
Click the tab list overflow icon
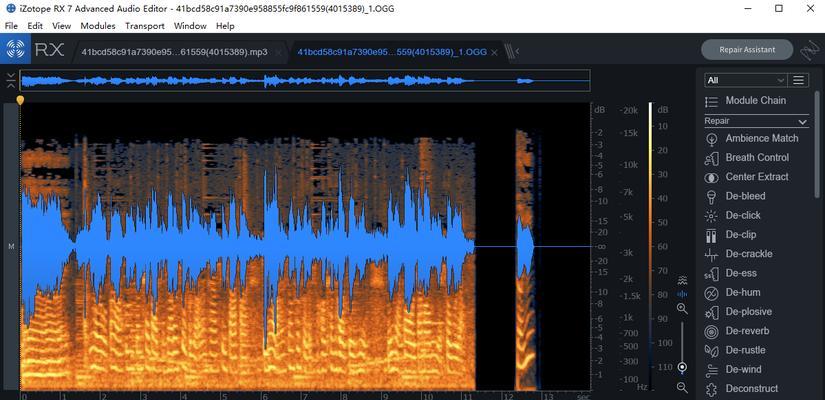pos(511,51)
